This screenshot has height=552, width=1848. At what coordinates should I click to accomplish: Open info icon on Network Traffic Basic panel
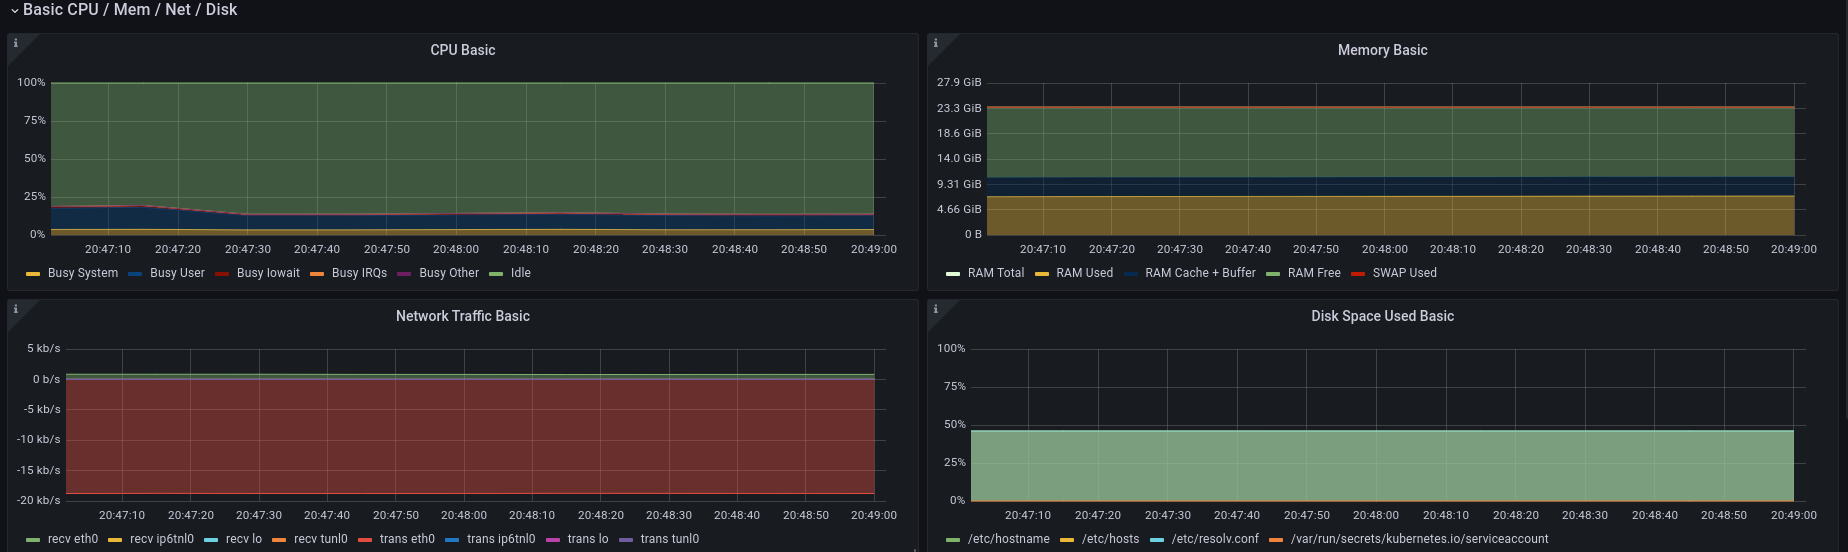point(16,309)
